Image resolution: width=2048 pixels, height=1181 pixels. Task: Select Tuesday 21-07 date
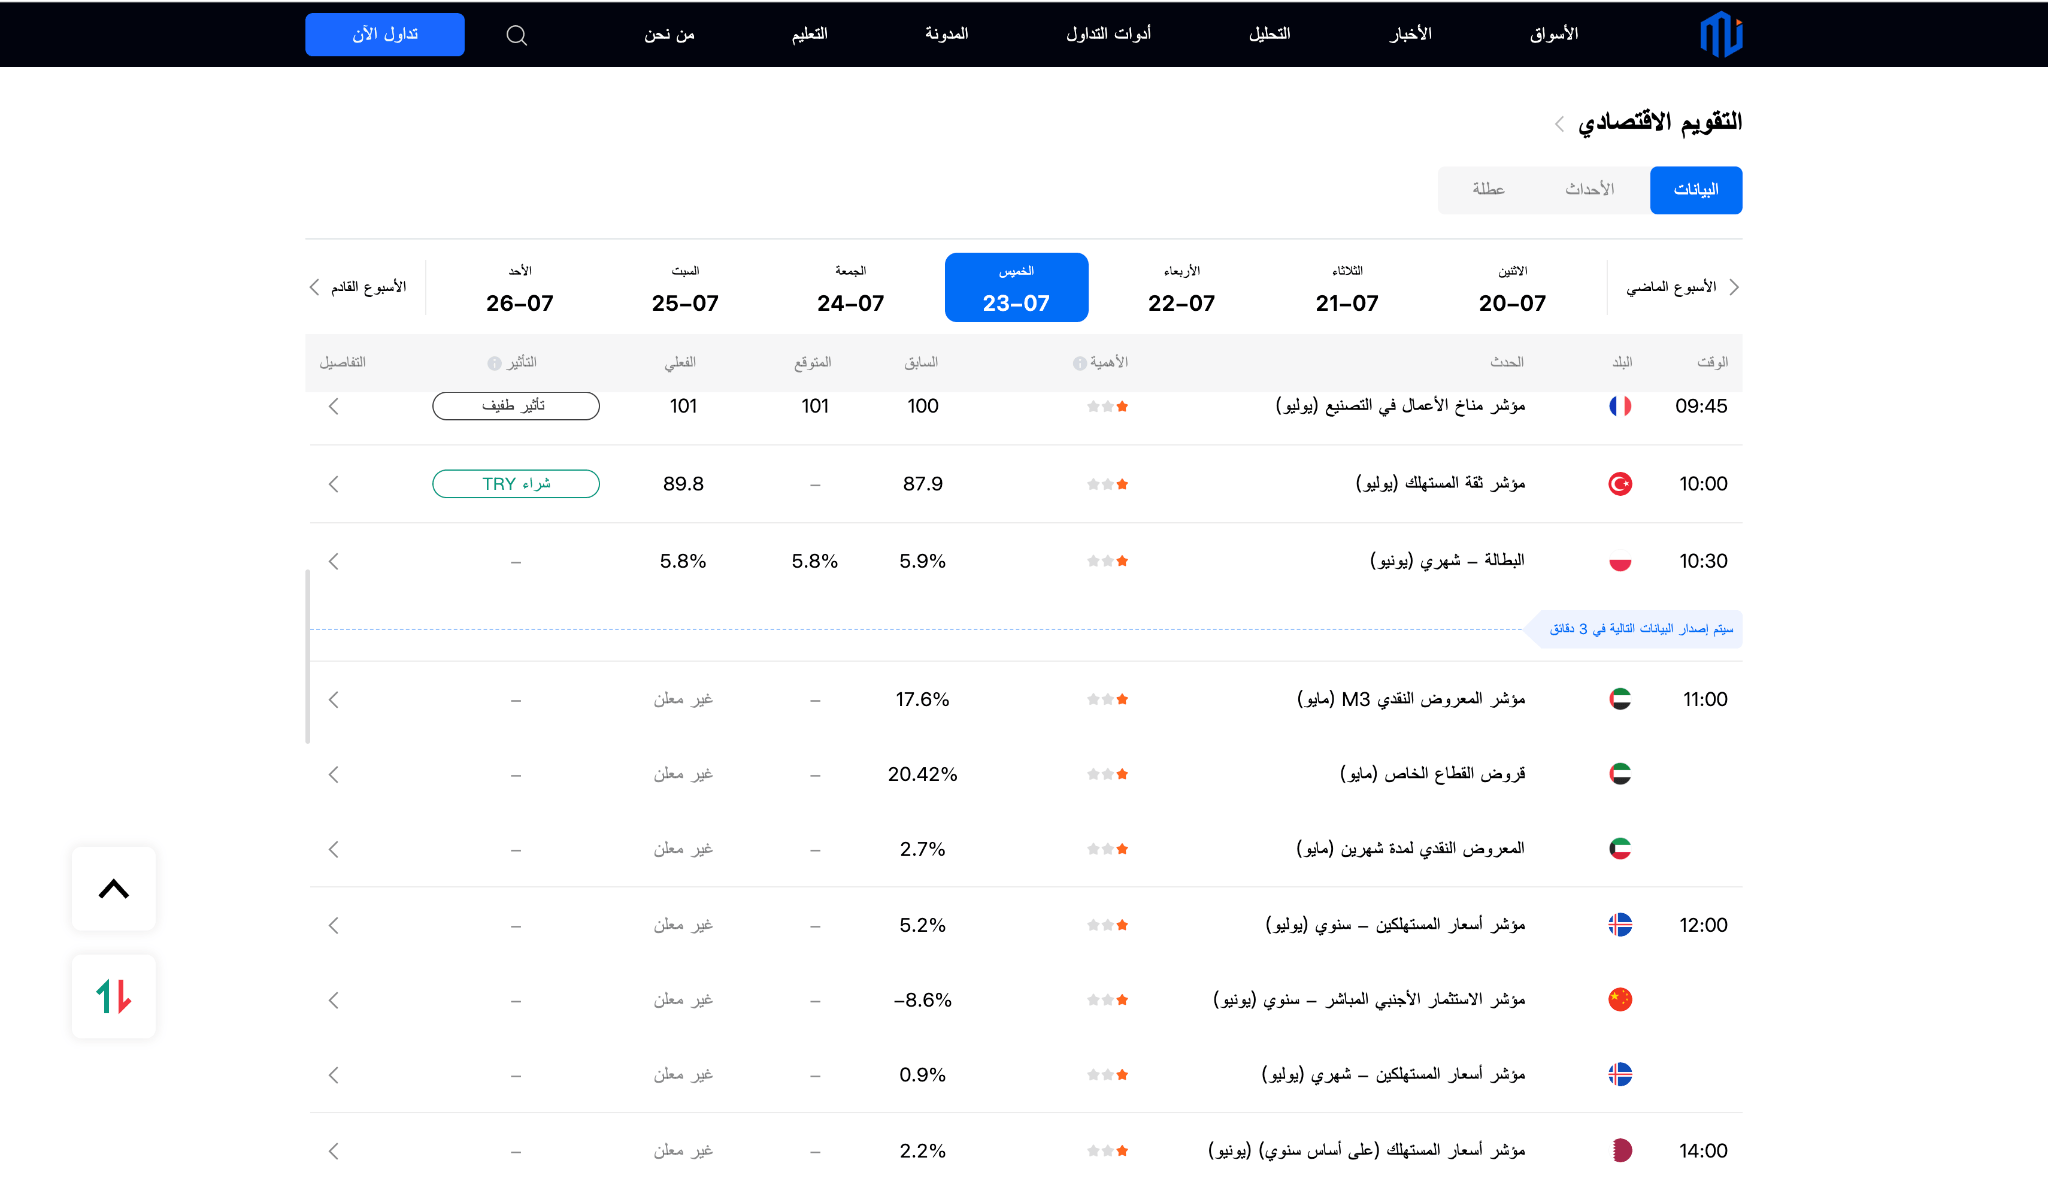1347,288
